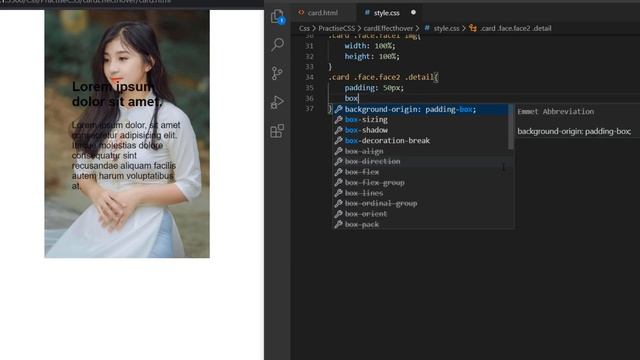Click the 'width: 100%;' code line
The height and width of the screenshot is (360, 640).
(x=370, y=46)
